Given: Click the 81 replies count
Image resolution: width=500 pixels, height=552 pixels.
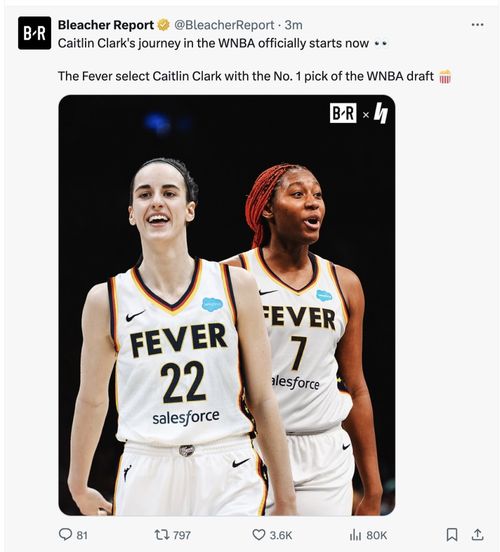Looking at the screenshot, I should 82,535.
